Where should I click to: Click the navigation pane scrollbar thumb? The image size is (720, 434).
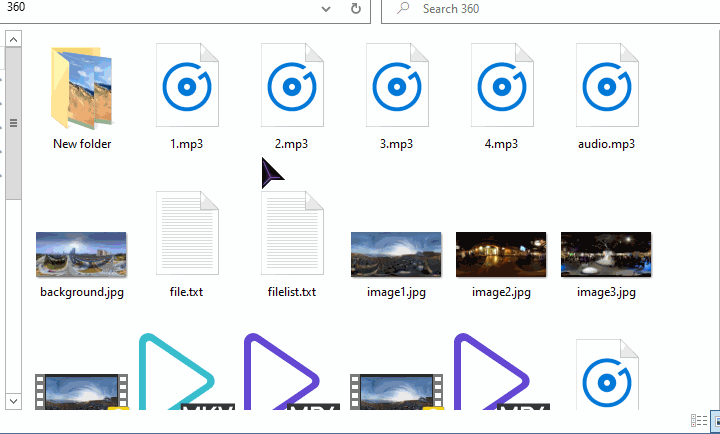click(13, 123)
